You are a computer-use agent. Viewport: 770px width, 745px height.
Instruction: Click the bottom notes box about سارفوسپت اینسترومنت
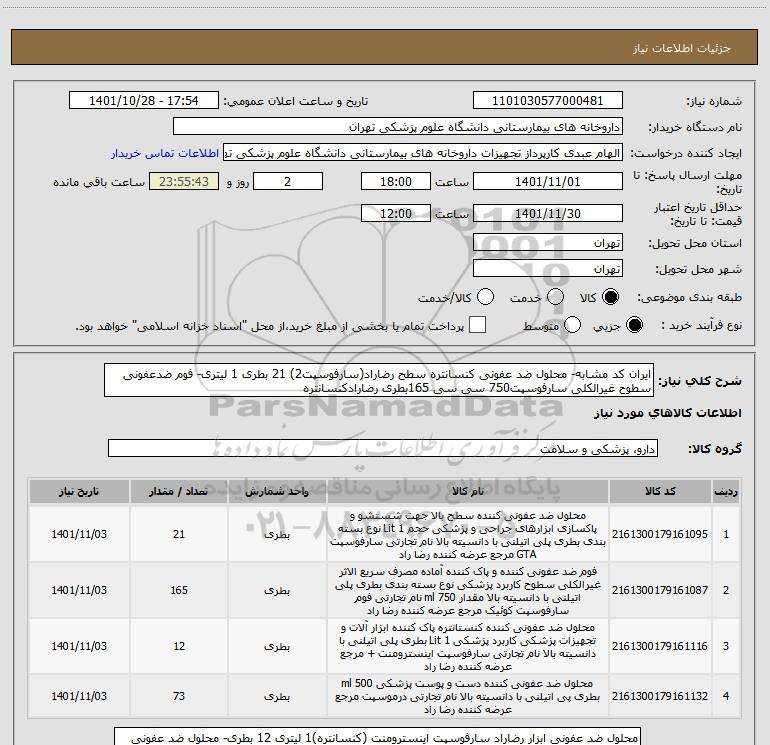tap(377, 737)
